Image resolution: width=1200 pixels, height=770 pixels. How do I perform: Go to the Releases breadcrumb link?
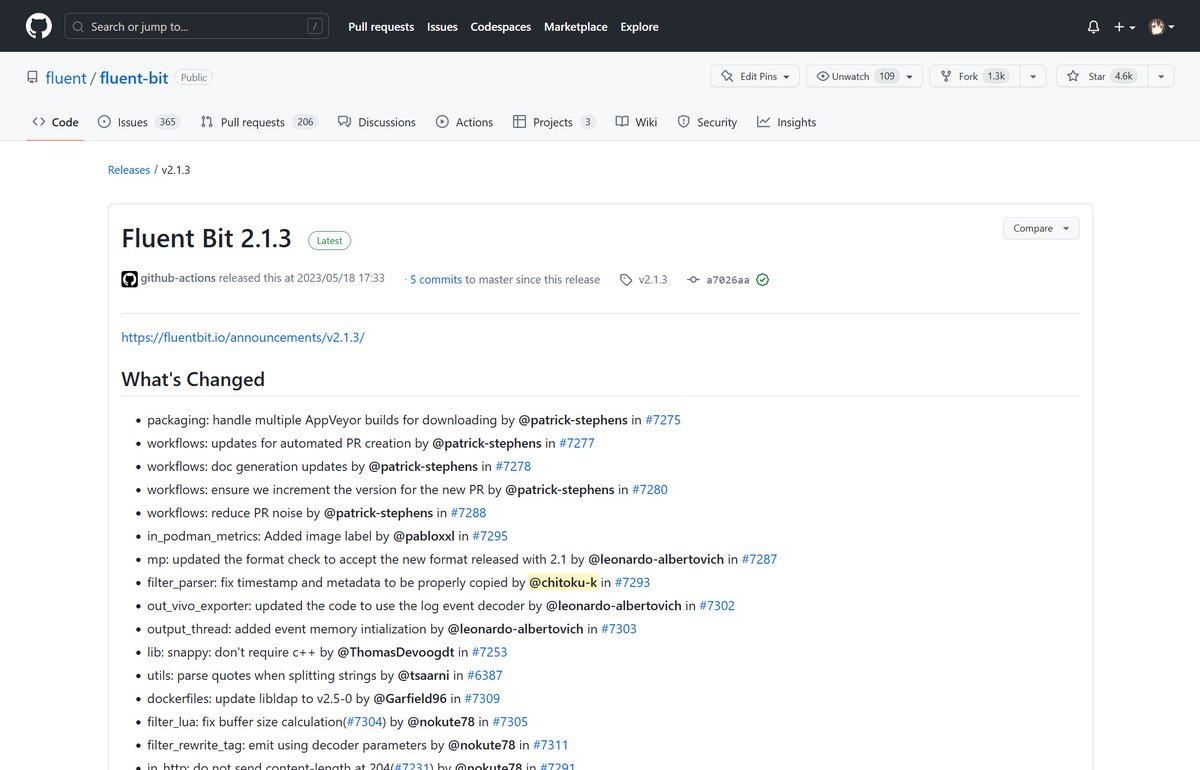(x=129, y=170)
